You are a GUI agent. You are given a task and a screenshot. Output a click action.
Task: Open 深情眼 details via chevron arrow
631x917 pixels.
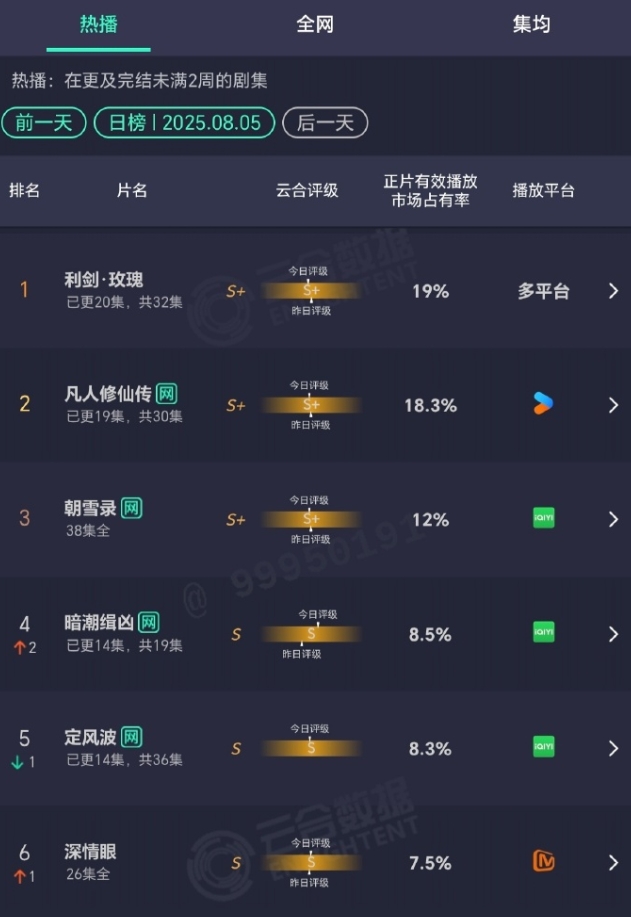[x=613, y=863]
